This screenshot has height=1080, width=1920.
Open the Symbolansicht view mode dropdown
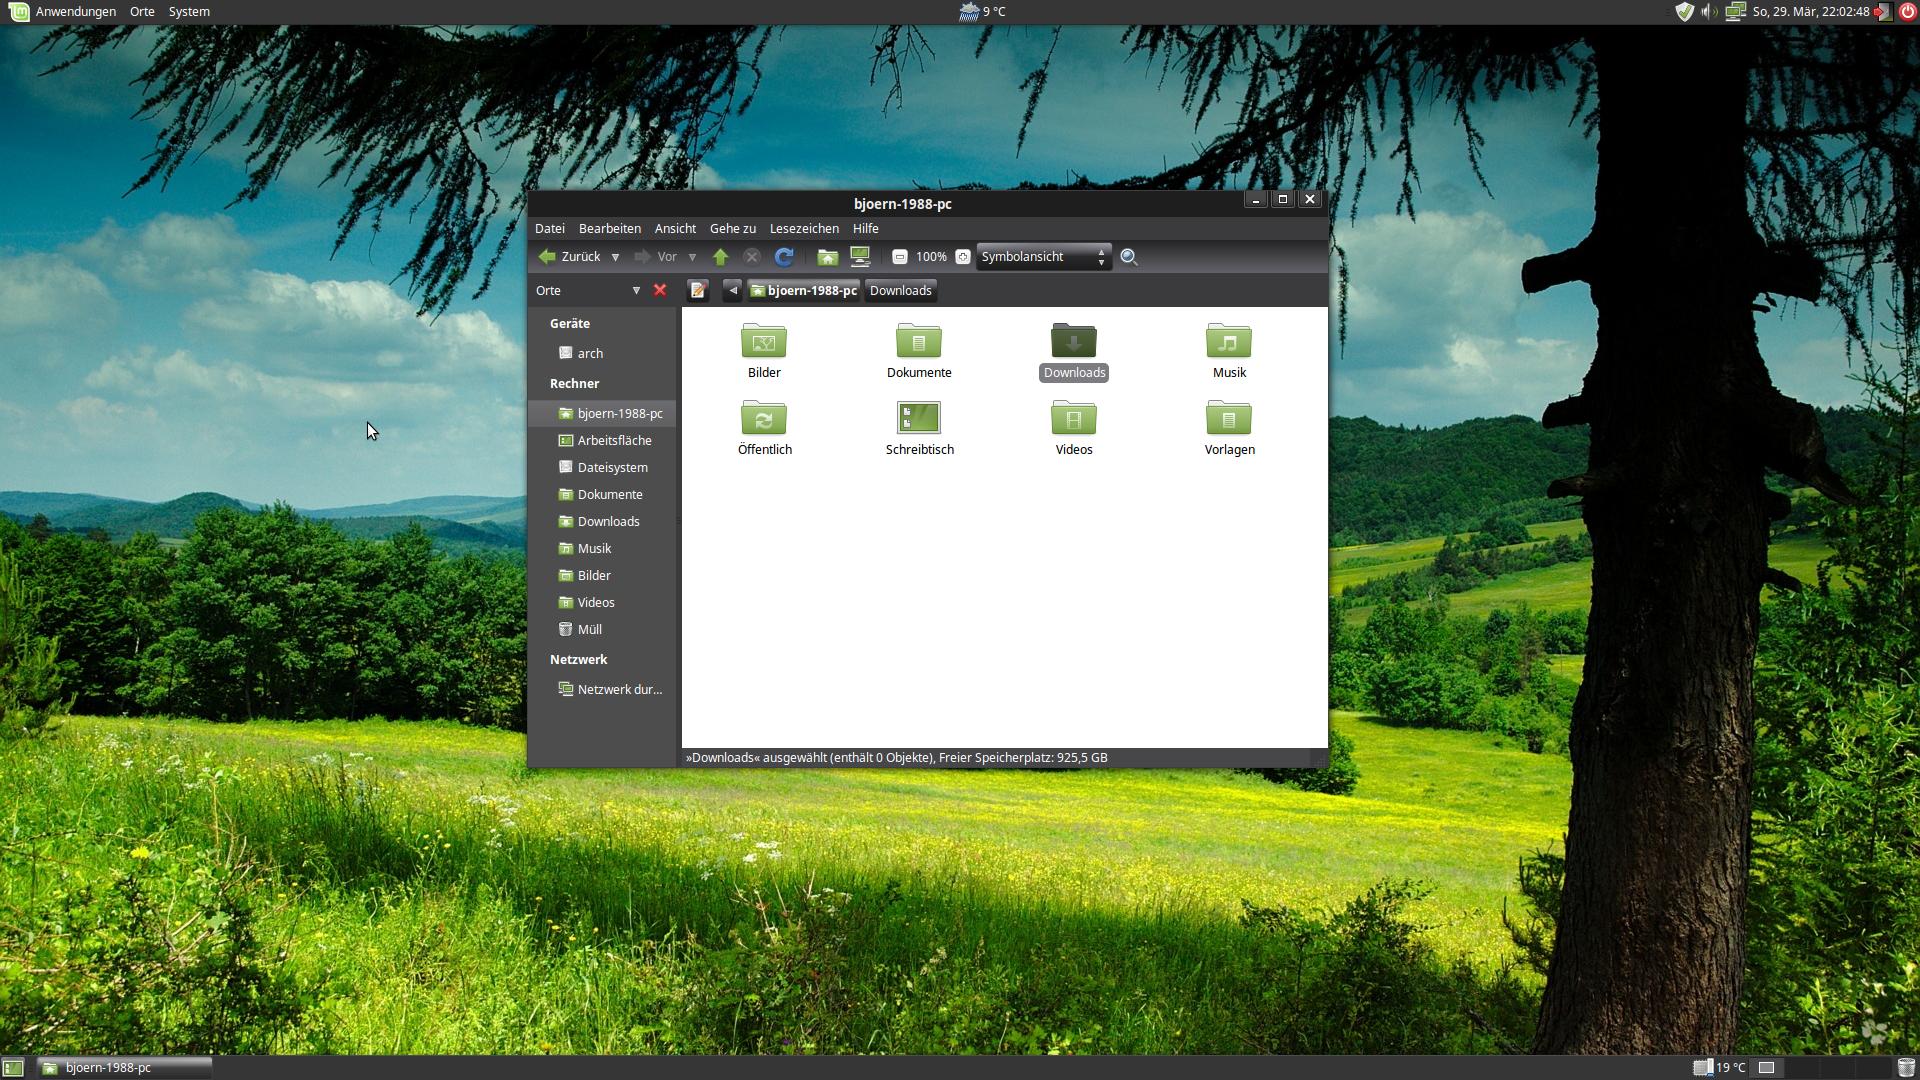tap(1043, 257)
